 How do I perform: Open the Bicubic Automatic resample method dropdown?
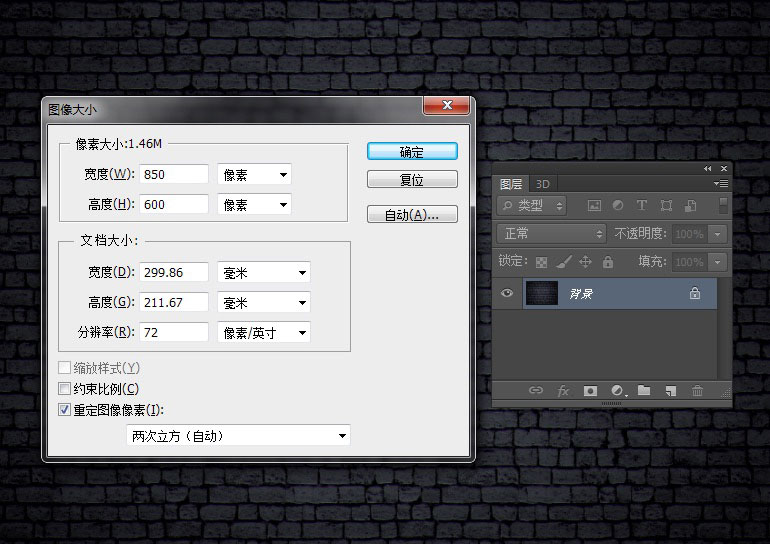(238, 435)
